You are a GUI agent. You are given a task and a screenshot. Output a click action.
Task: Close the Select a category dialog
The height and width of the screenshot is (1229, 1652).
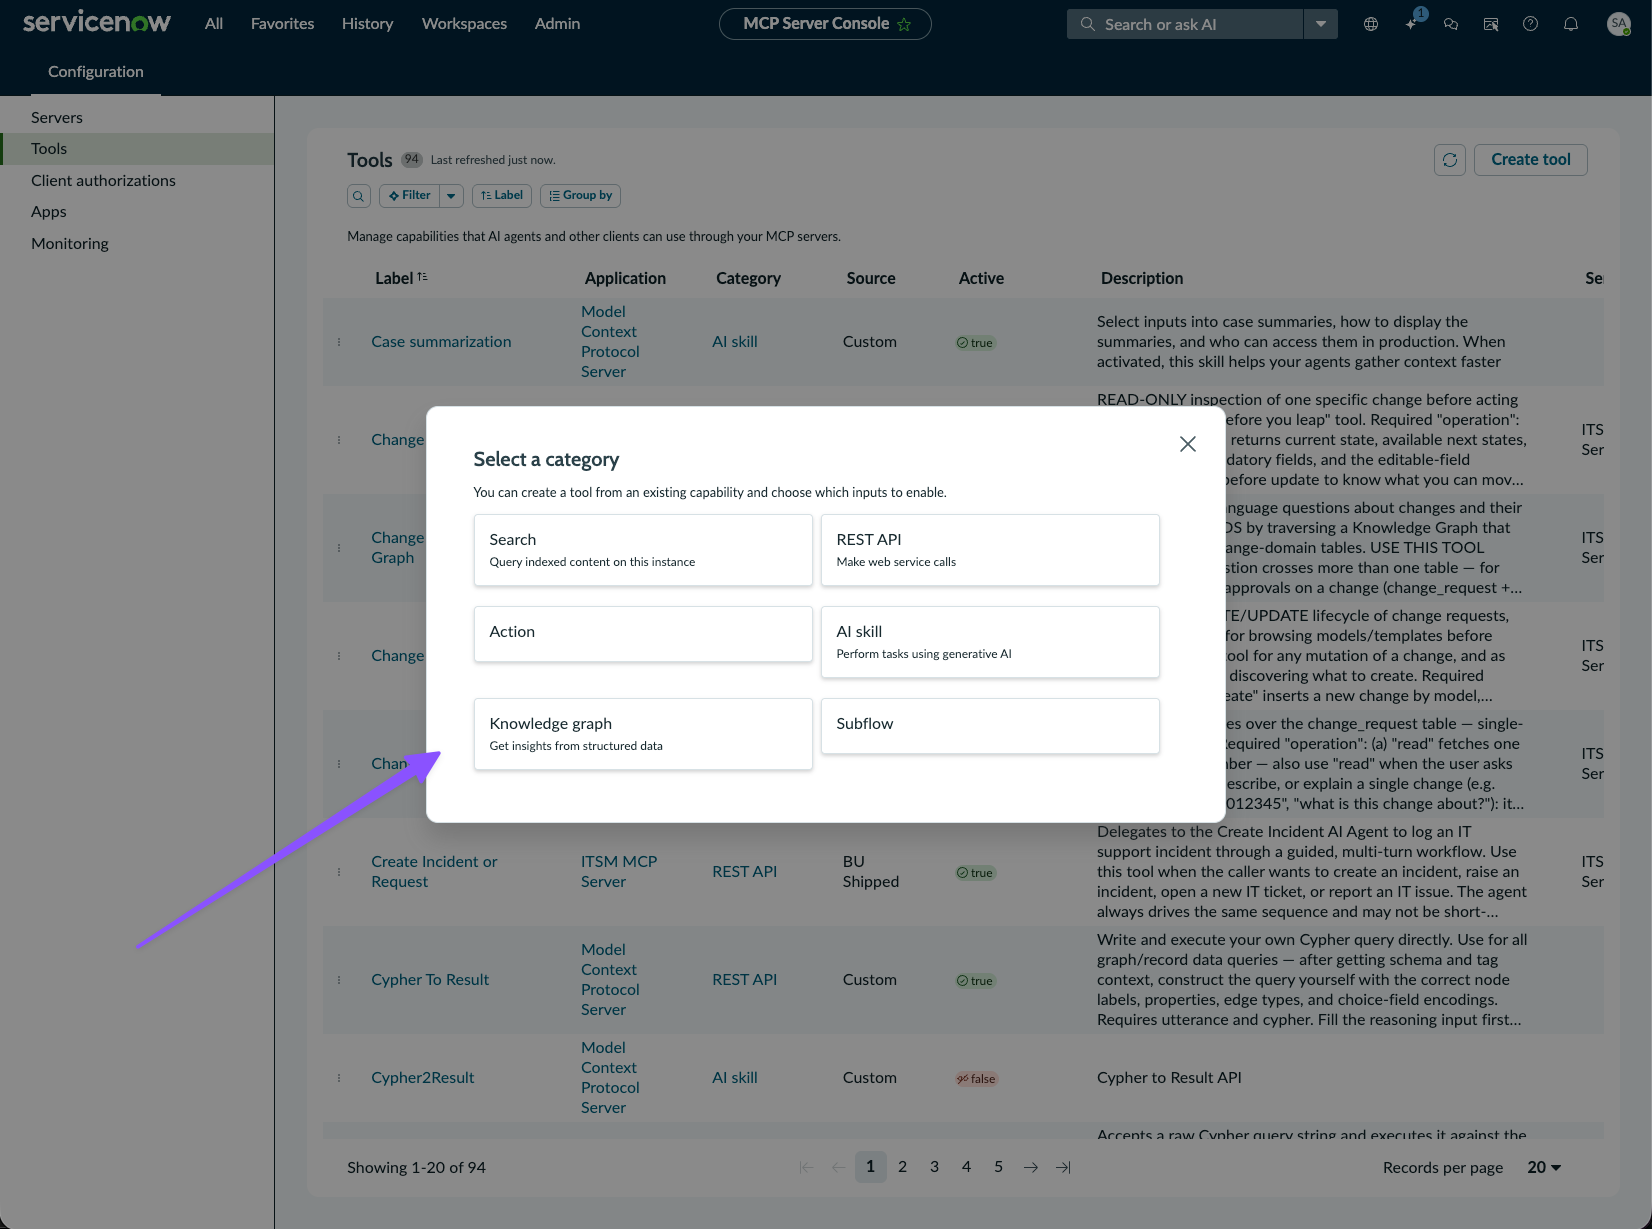coord(1187,444)
